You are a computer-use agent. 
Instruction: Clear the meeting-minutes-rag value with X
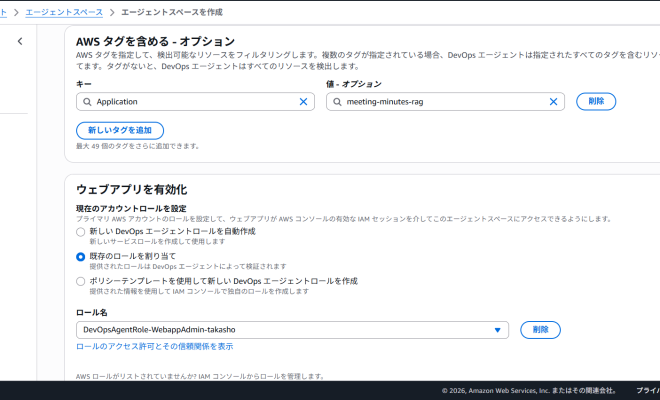pos(553,102)
